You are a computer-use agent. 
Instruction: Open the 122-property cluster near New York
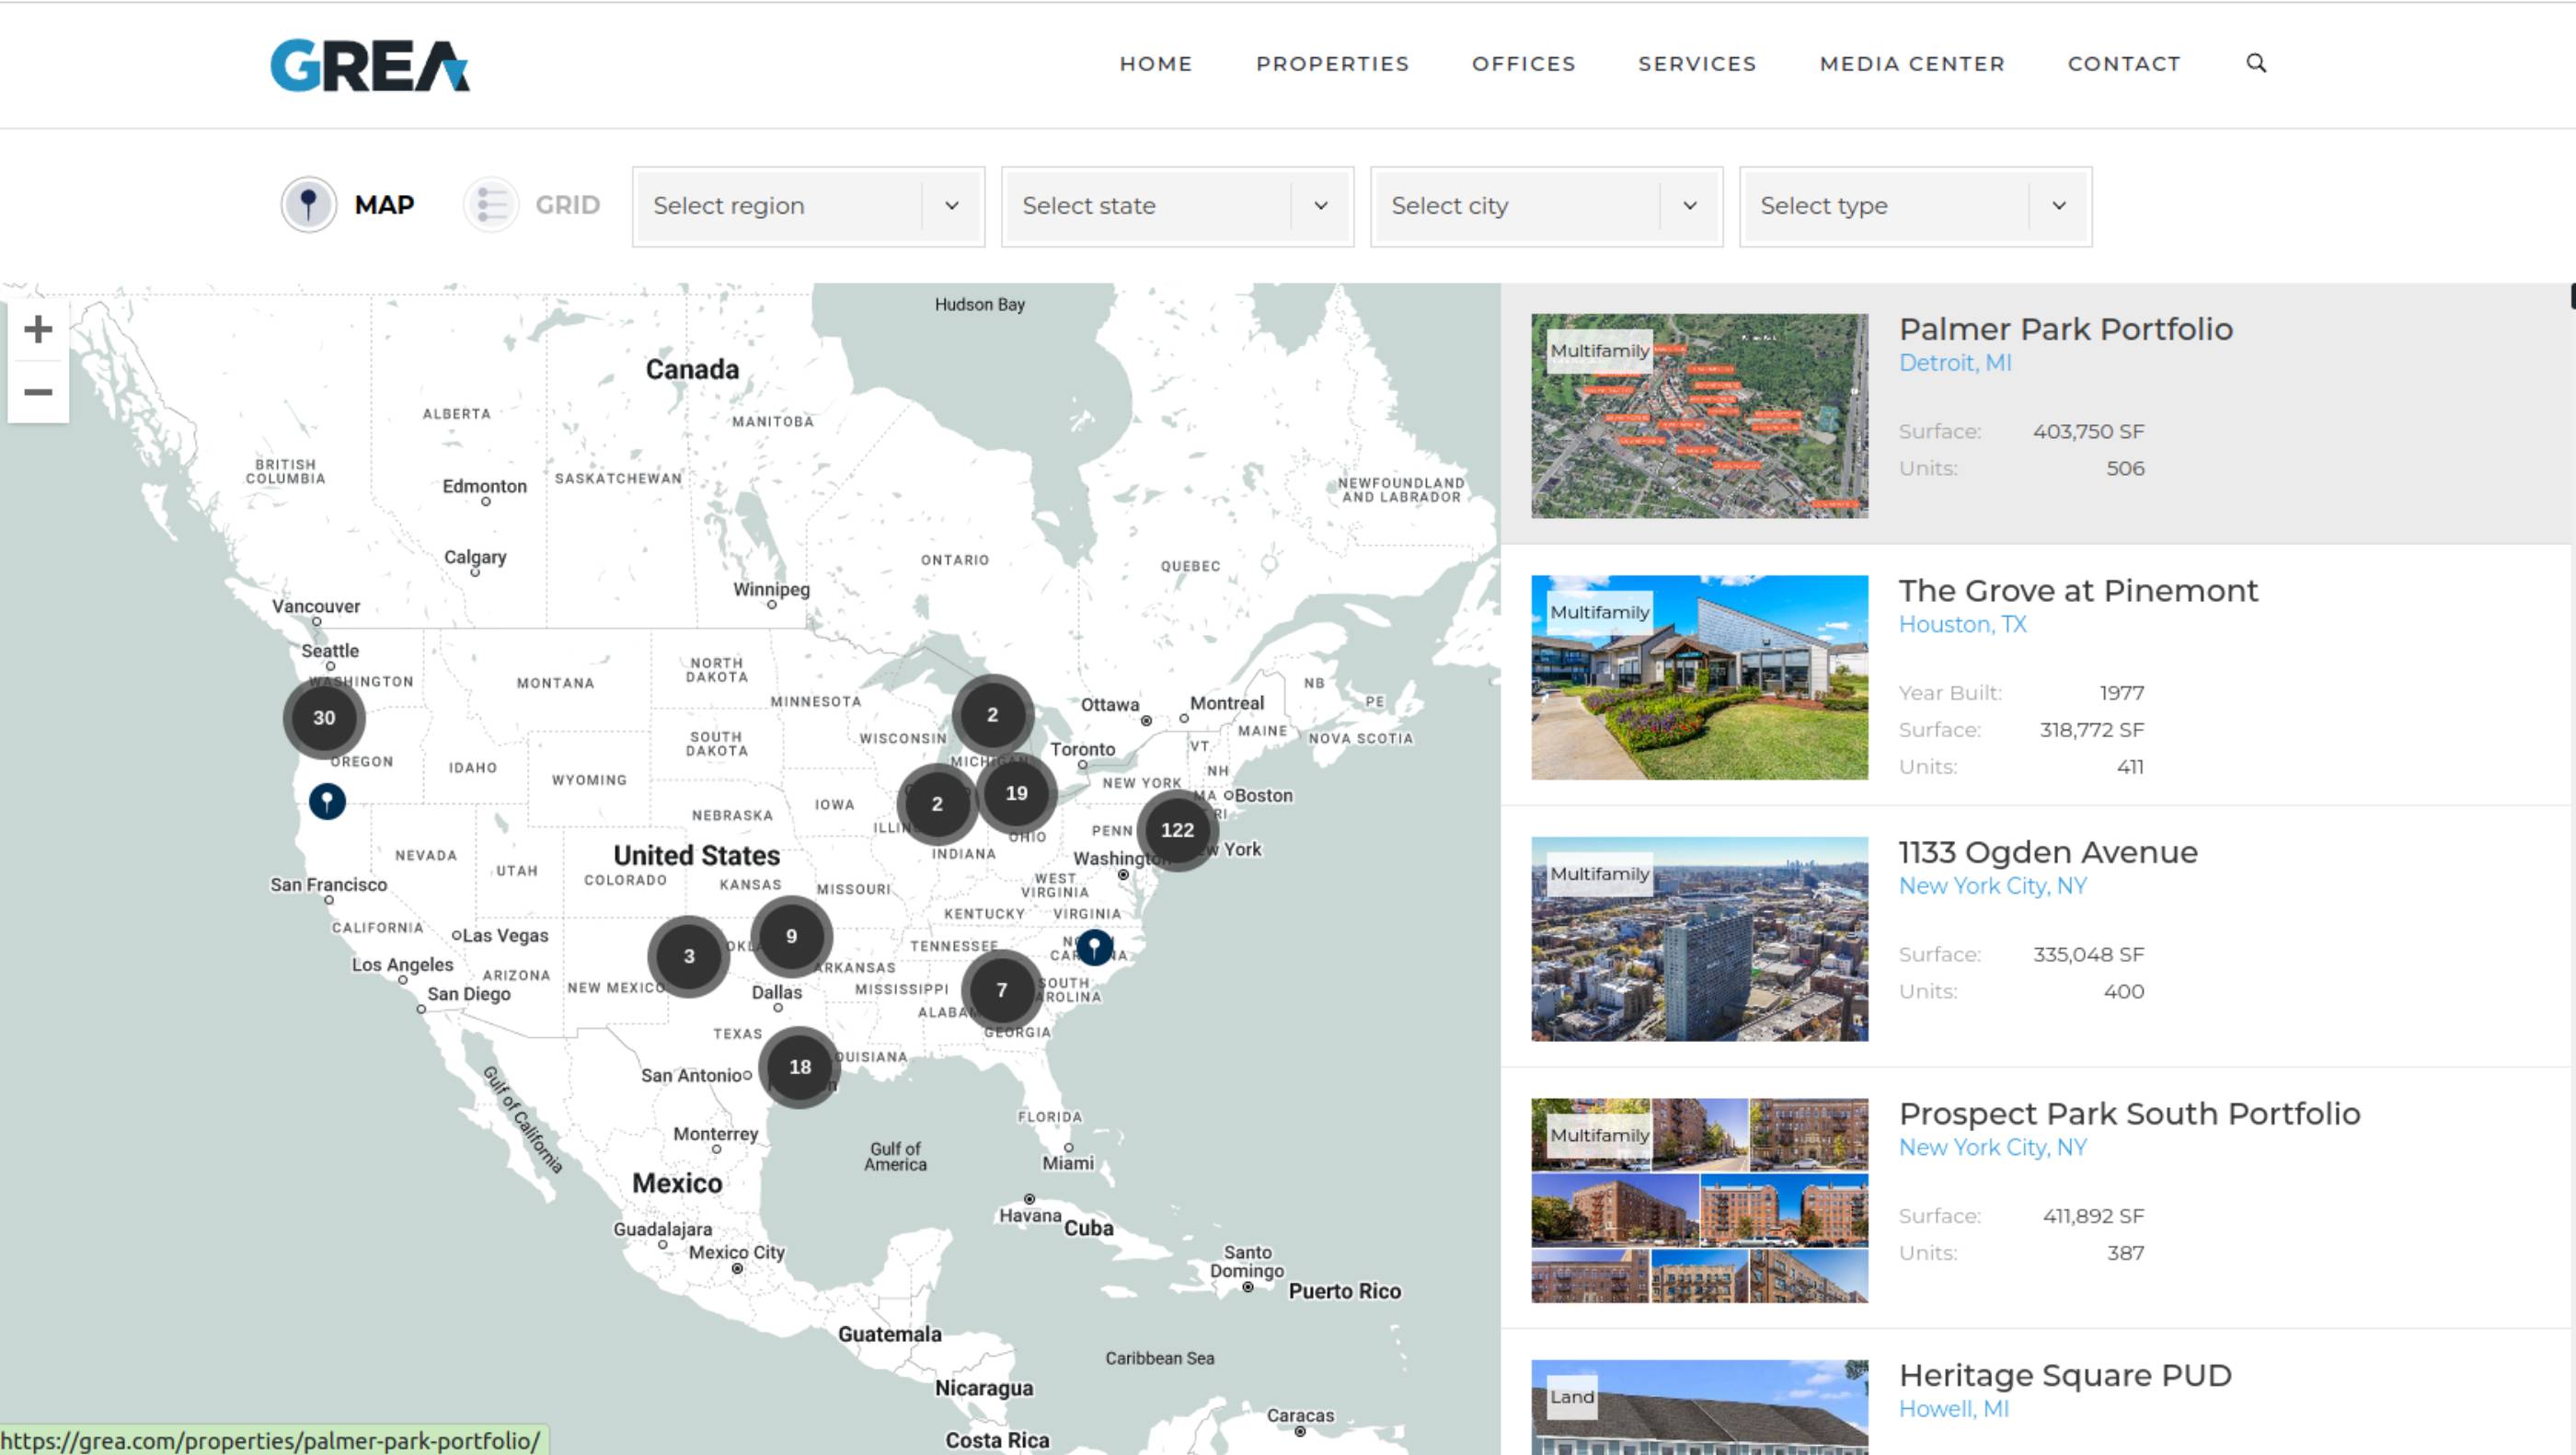pyautogui.click(x=1177, y=830)
